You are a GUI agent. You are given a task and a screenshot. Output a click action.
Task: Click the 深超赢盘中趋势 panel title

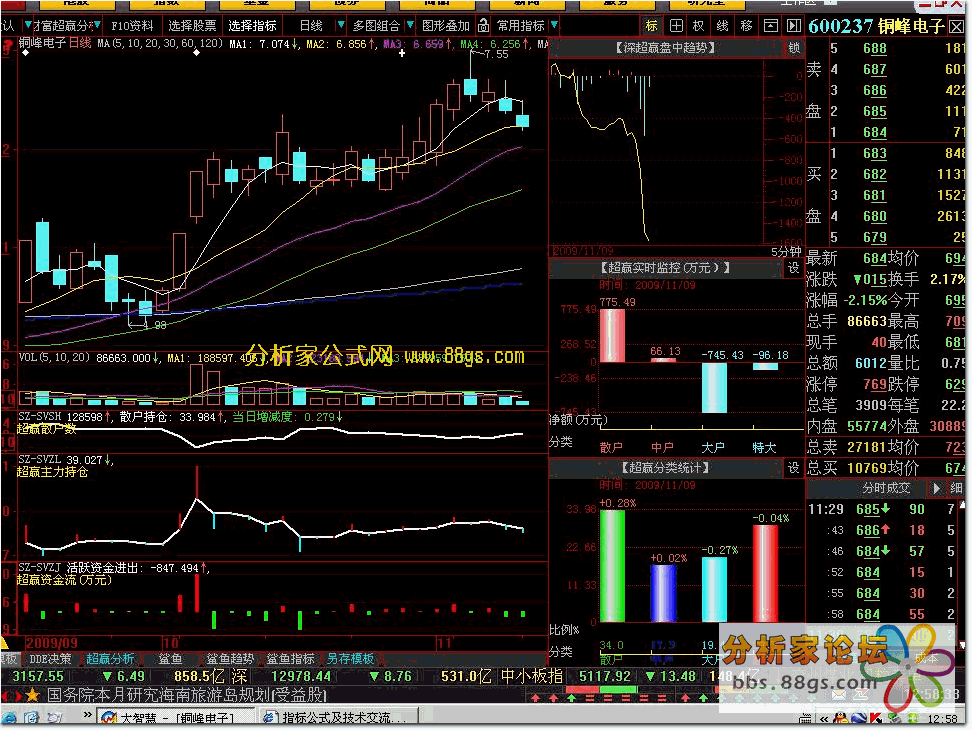tap(665, 48)
